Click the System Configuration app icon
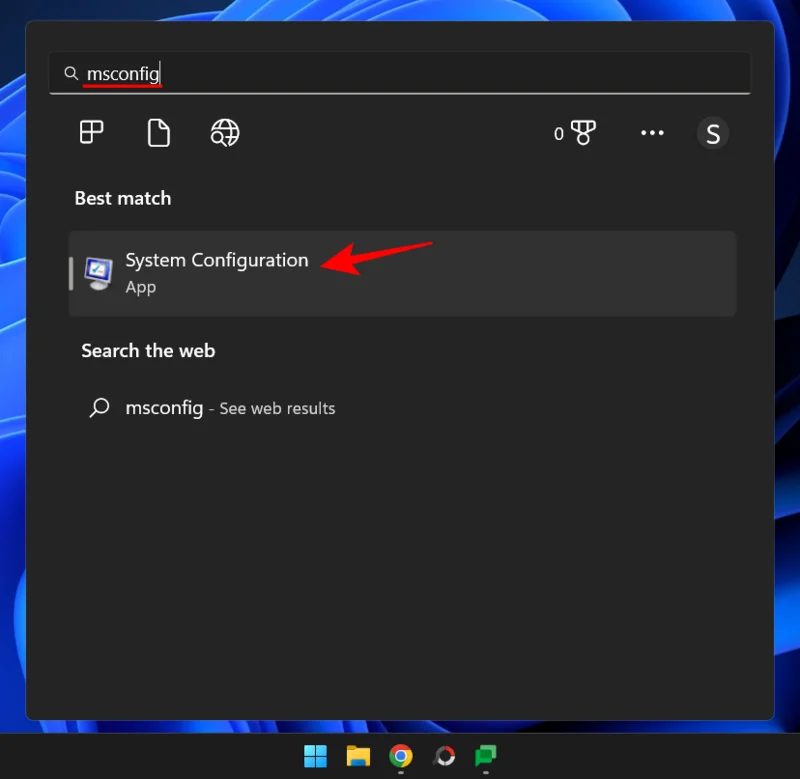The height and width of the screenshot is (779, 800). click(x=96, y=271)
